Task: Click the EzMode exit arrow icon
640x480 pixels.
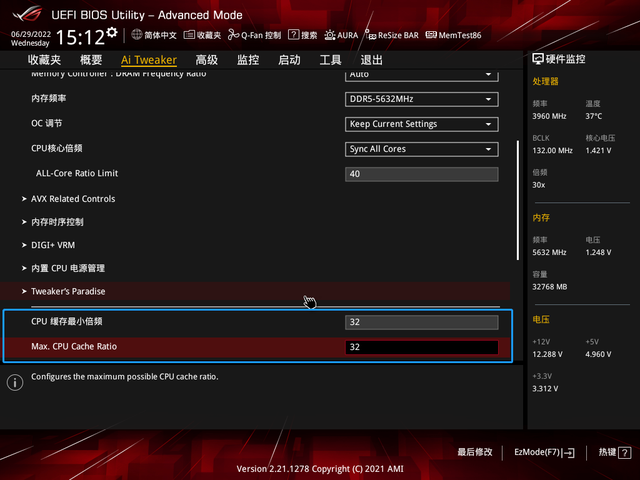Action: (568, 453)
